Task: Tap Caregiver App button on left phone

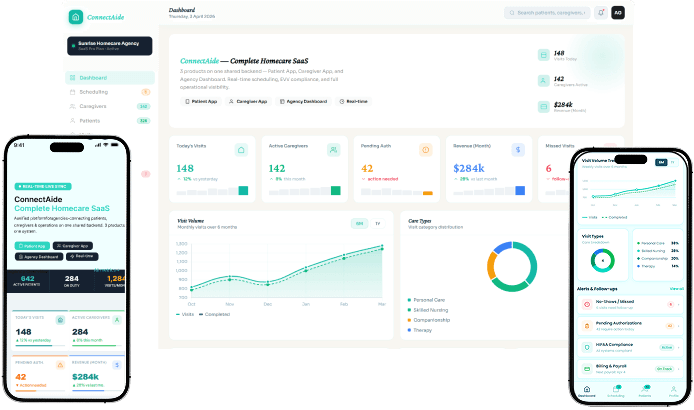Action: tap(73, 246)
